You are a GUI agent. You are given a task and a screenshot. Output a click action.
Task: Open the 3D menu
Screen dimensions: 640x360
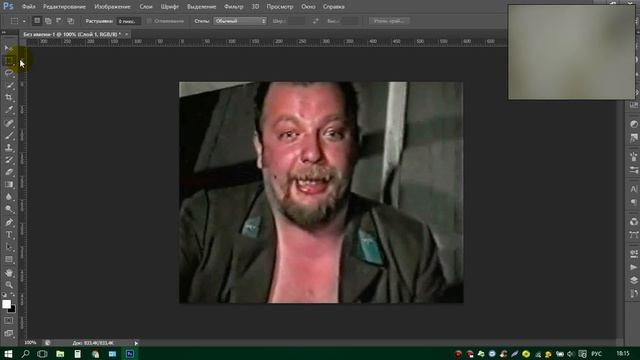pyautogui.click(x=255, y=7)
